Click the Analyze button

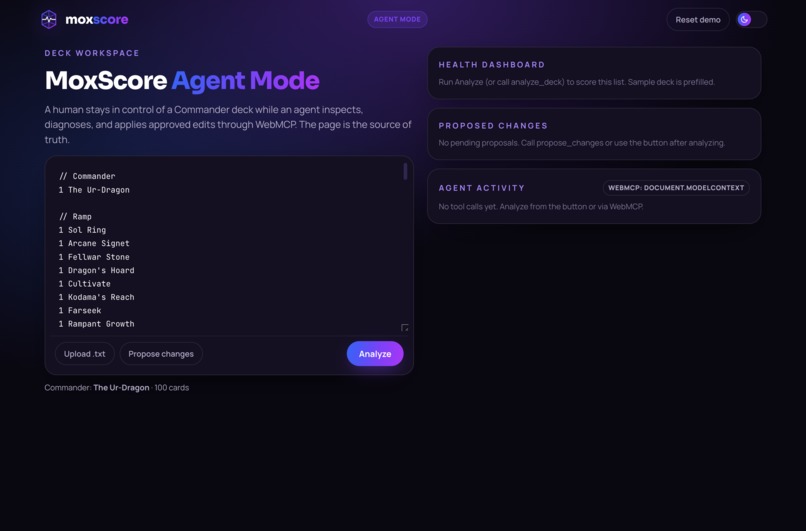[375, 354]
